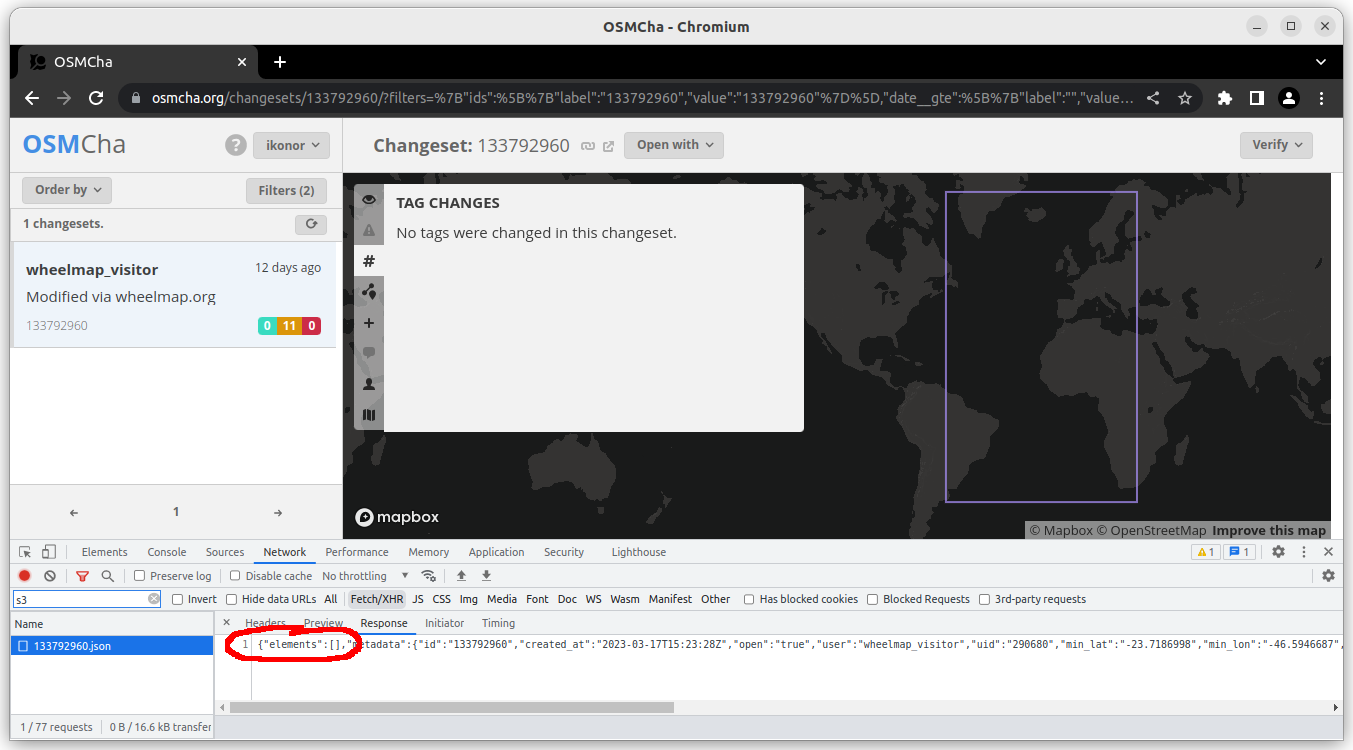The image size is (1353, 750).
Task: Filter requests by JS type
Action: pyautogui.click(x=418, y=599)
